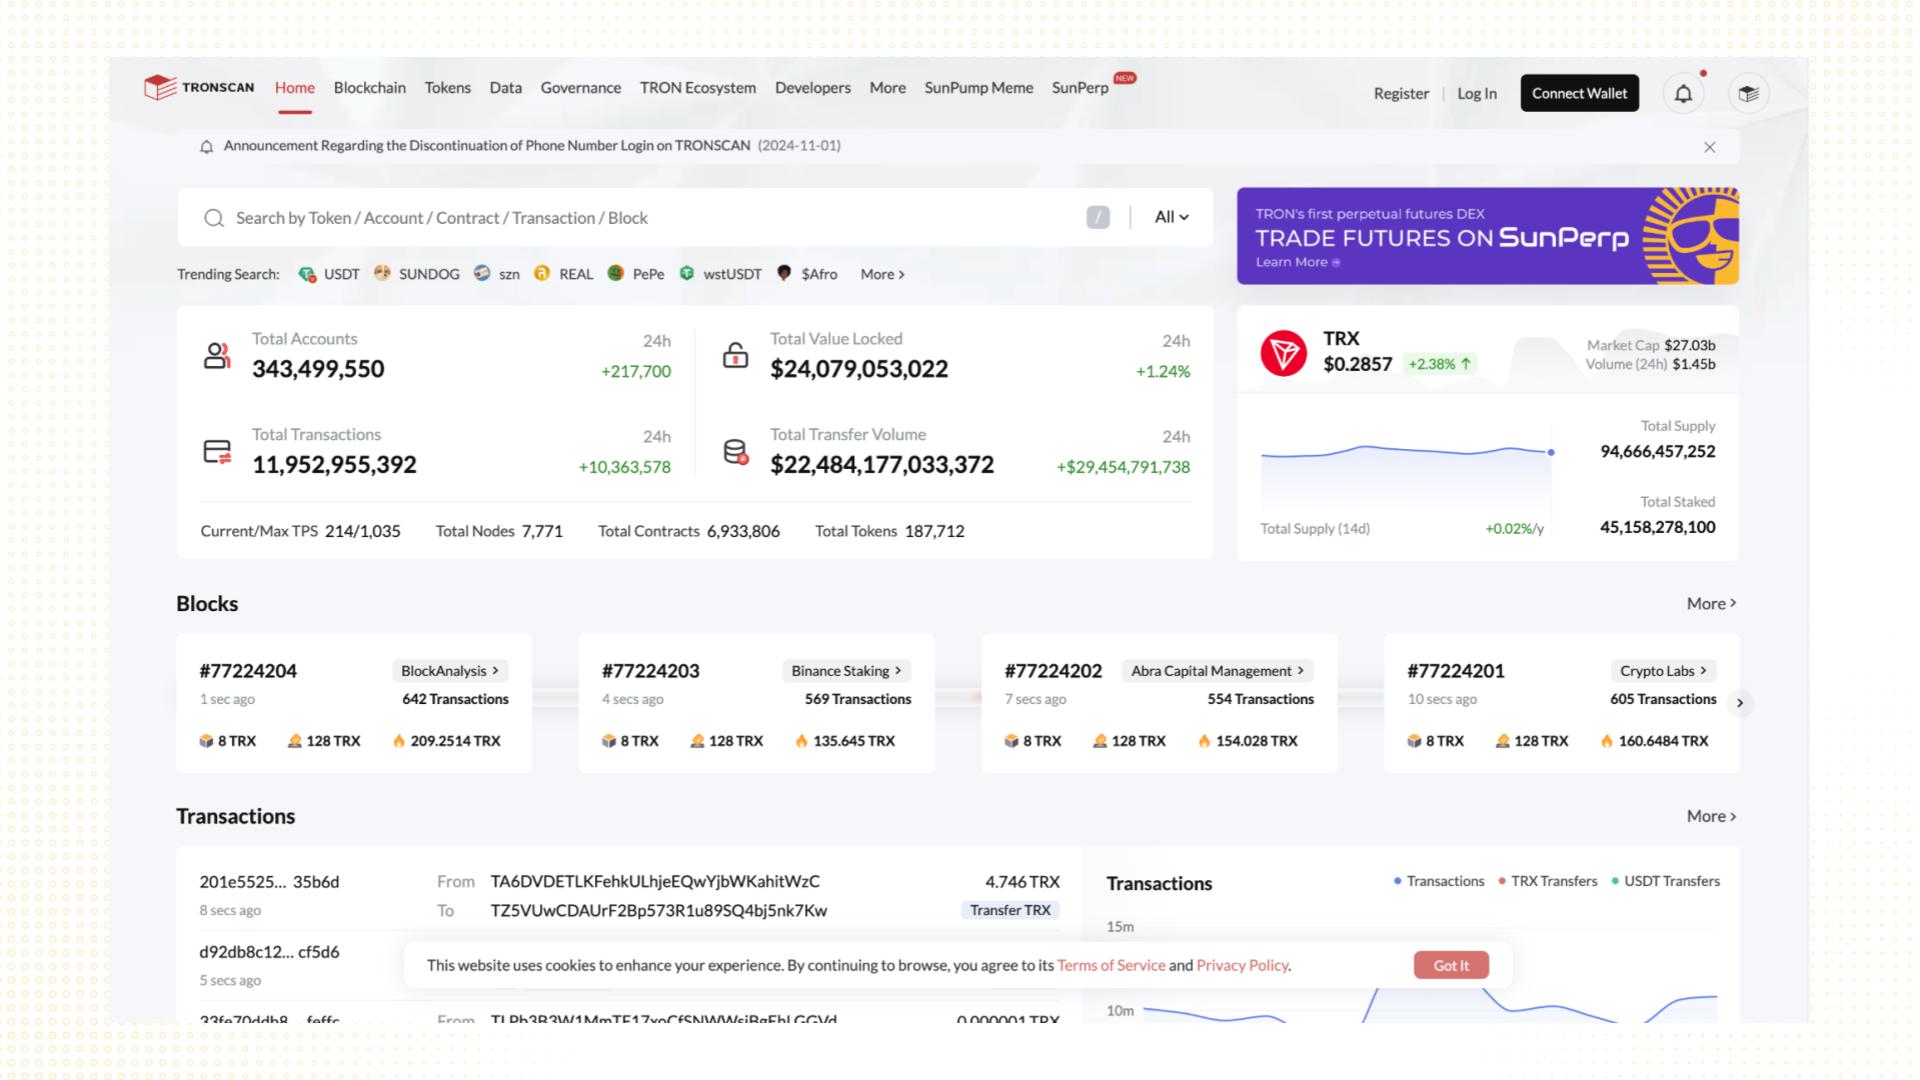The height and width of the screenshot is (1080, 1920).
Task: Click the token search input field
Action: pos(600,217)
